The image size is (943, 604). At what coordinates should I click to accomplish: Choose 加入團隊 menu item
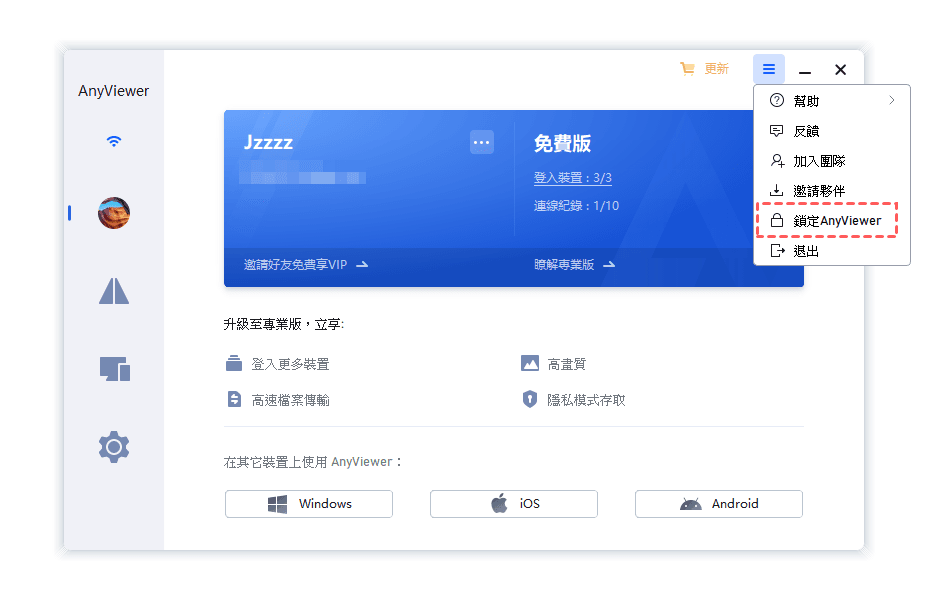(832, 161)
